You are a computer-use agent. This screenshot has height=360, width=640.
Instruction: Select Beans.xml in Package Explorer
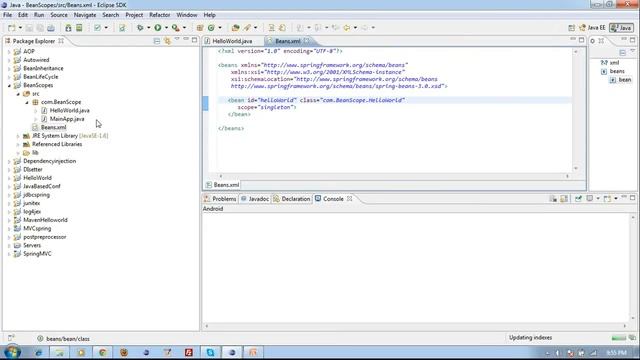click(53, 127)
